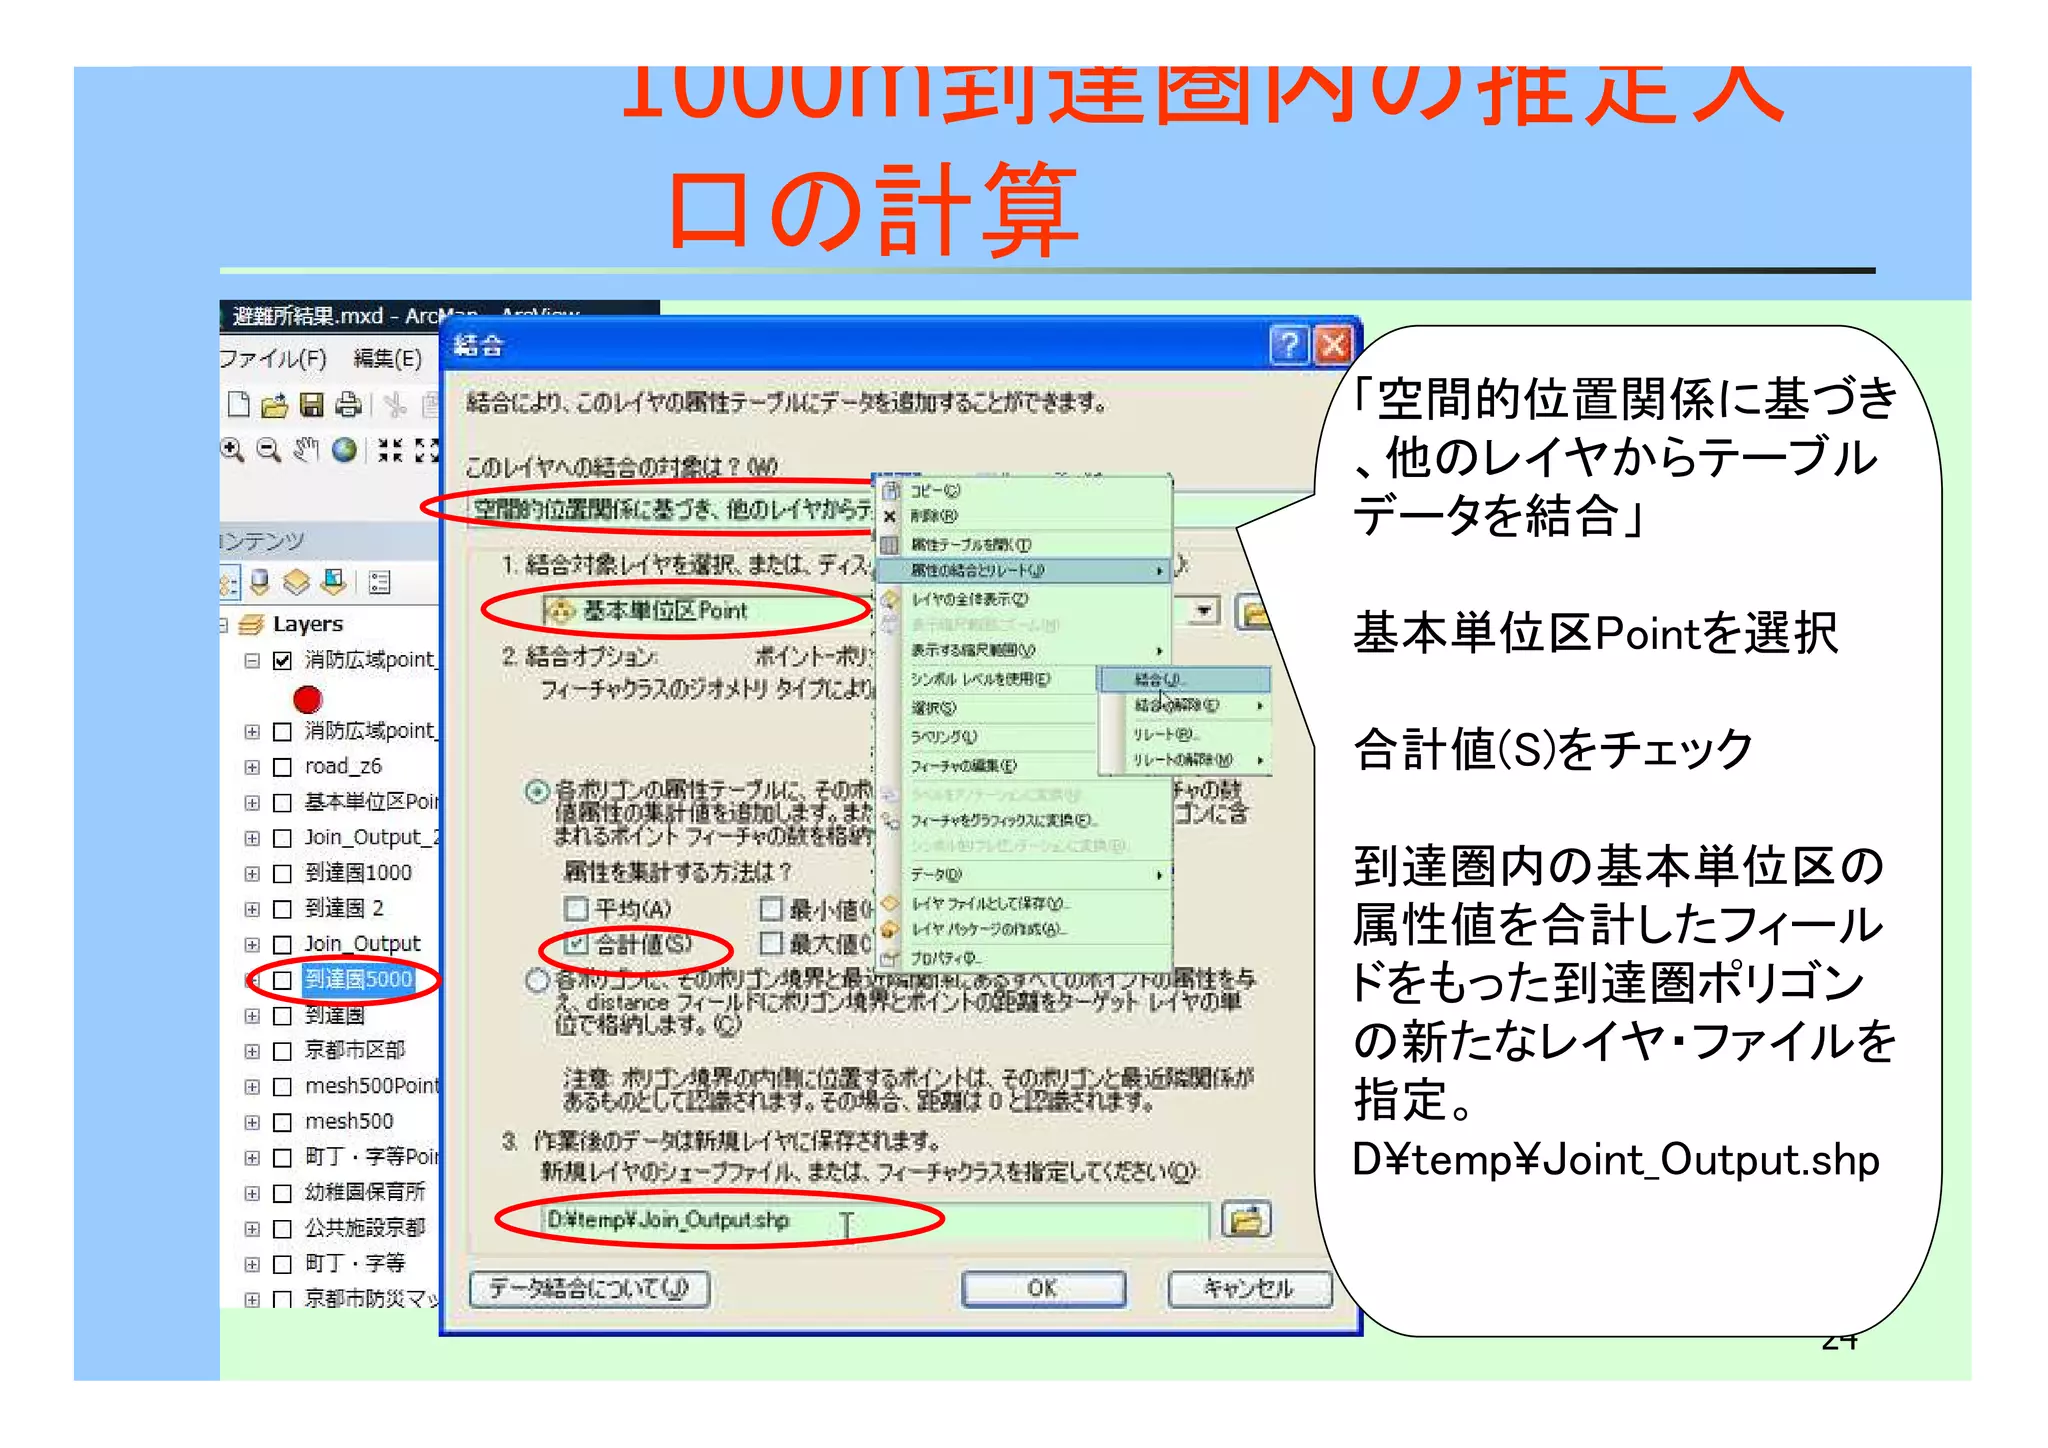
Task: Select the Zoom In magnifier tool
Action: tap(233, 450)
